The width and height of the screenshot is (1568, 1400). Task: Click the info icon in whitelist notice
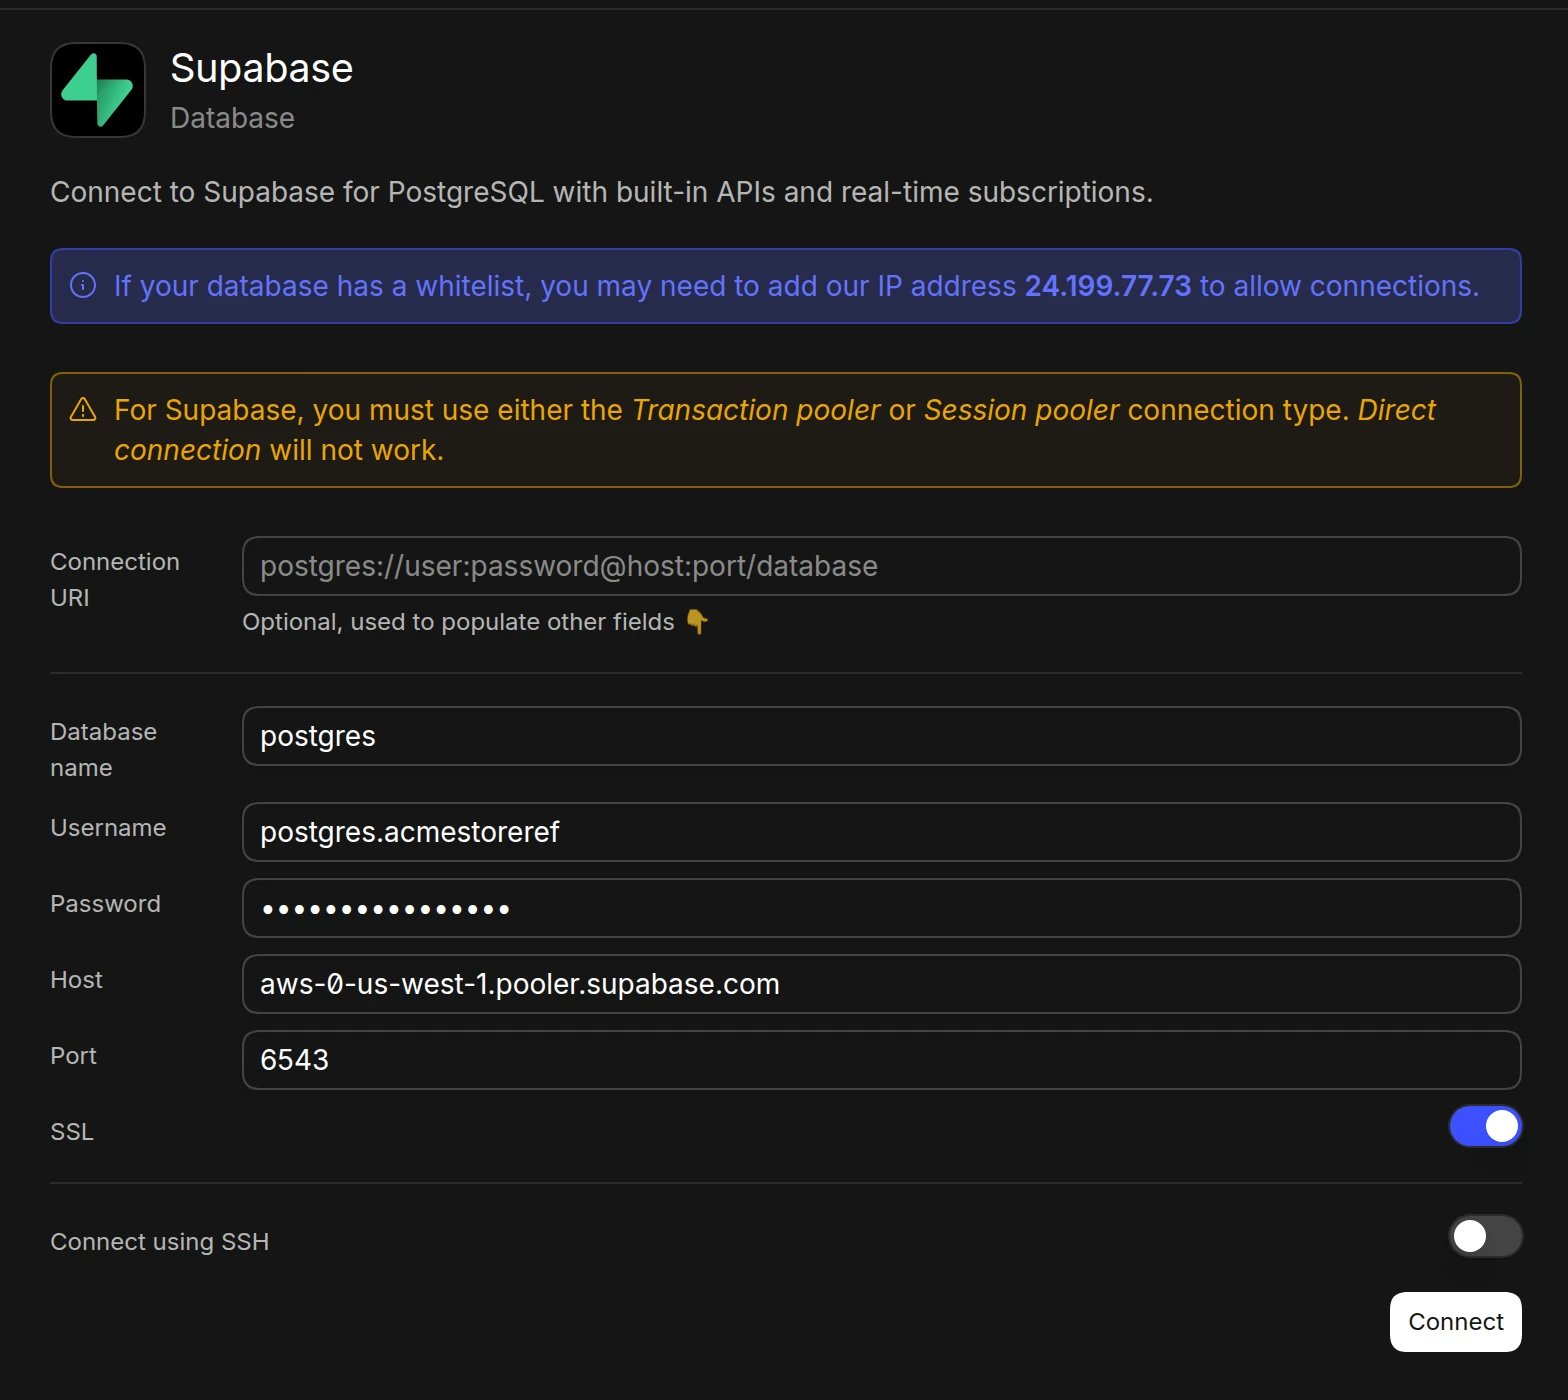click(83, 286)
